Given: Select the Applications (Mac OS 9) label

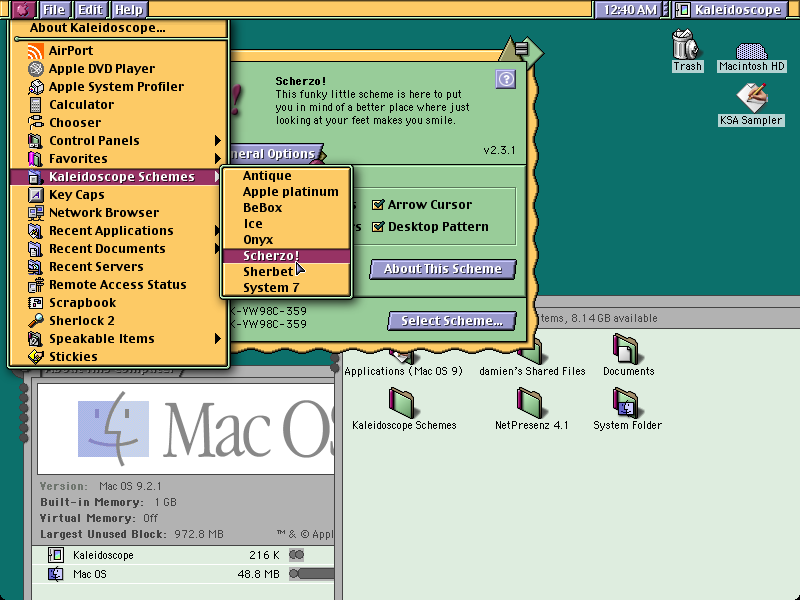Looking at the screenshot, I should [403, 371].
